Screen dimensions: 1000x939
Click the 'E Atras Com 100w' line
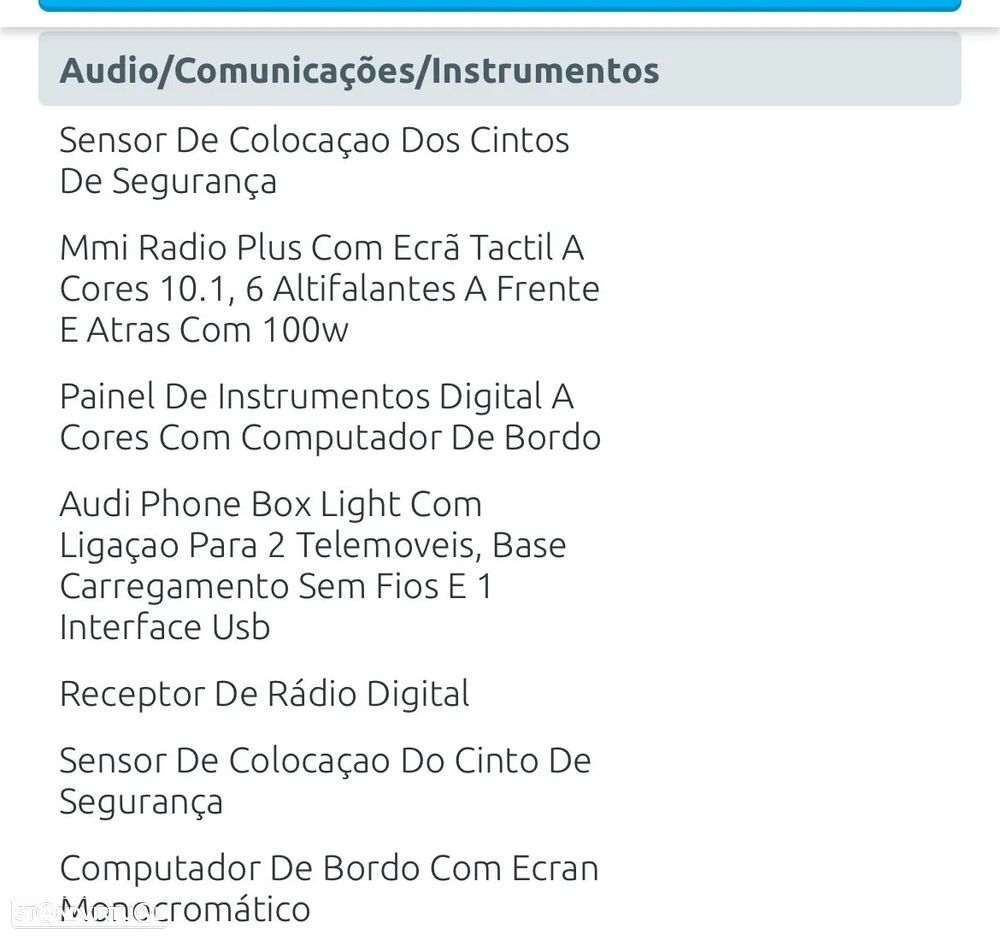pyautogui.click(x=204, y=330)
